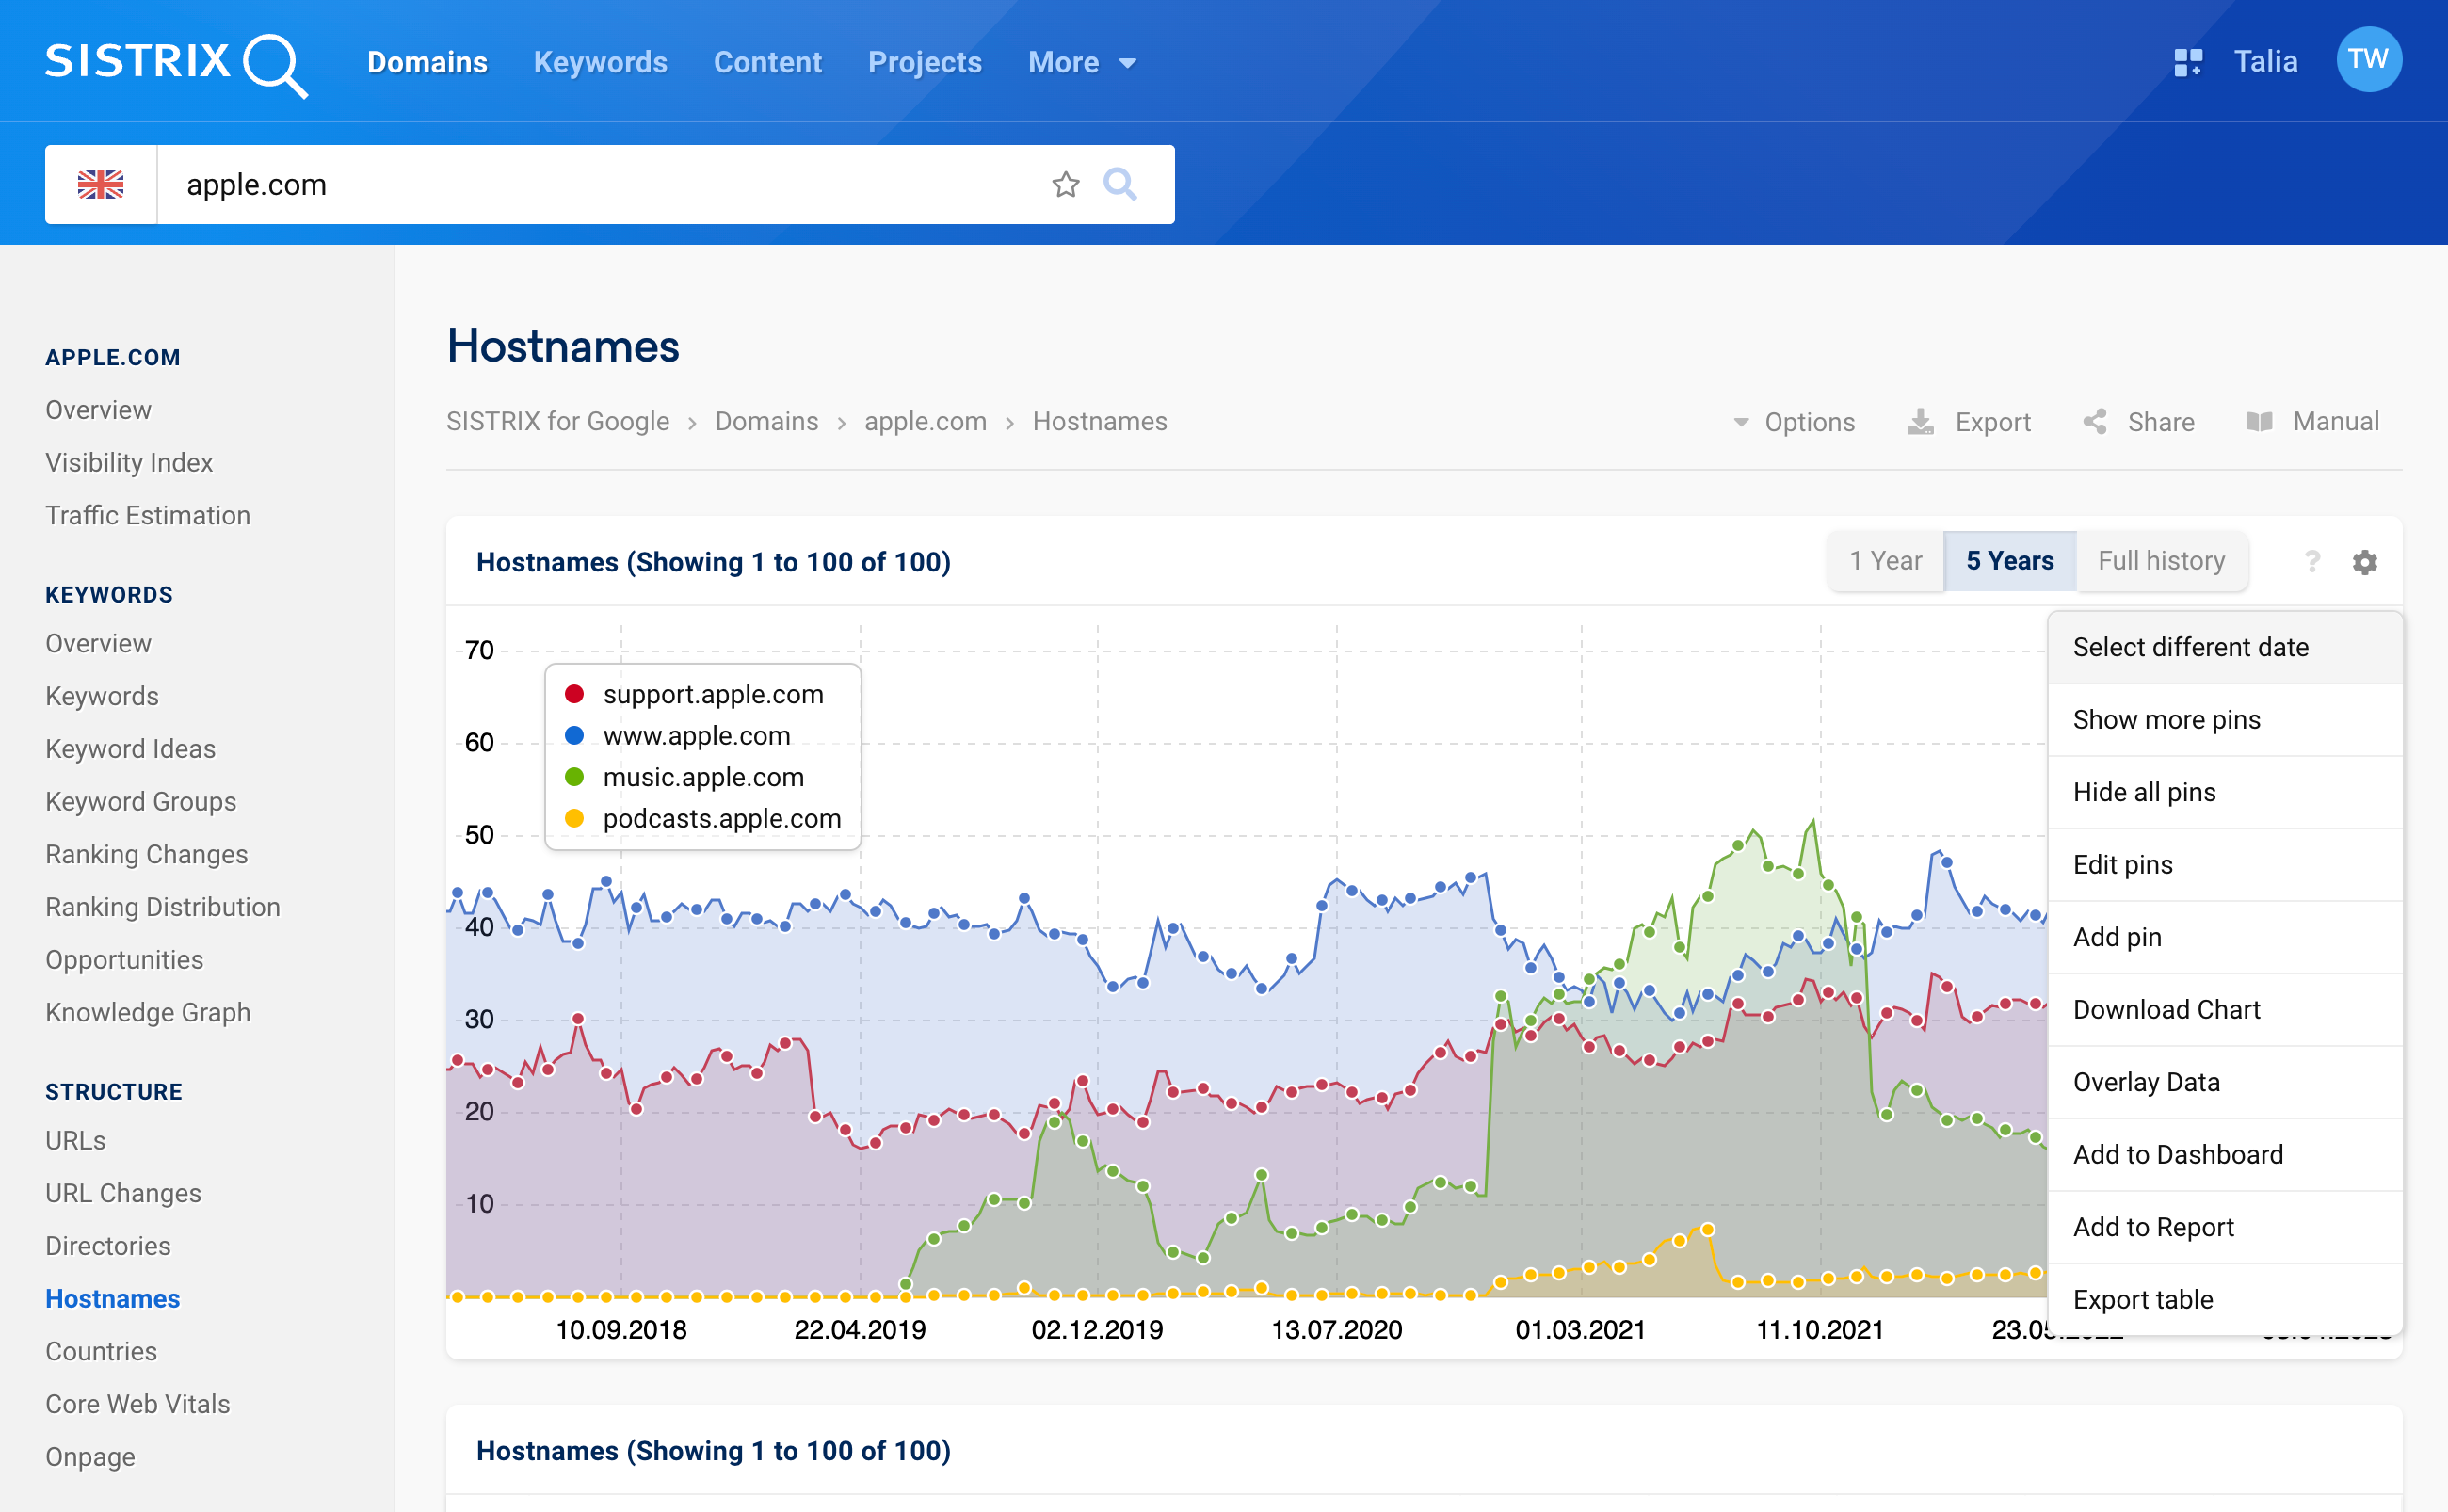Choose Edit pins

pyautogui.click(x=2224, y=865)
